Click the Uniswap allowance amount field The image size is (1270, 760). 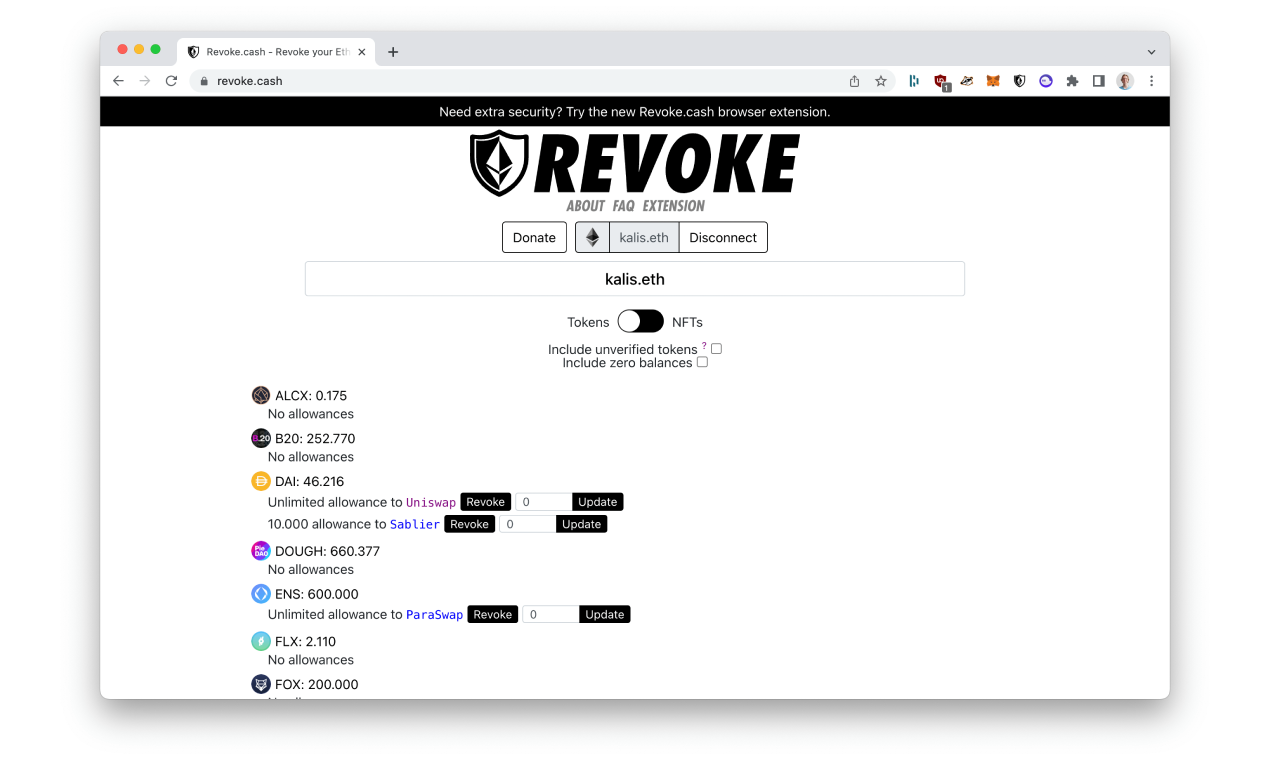tap(544, 502)
